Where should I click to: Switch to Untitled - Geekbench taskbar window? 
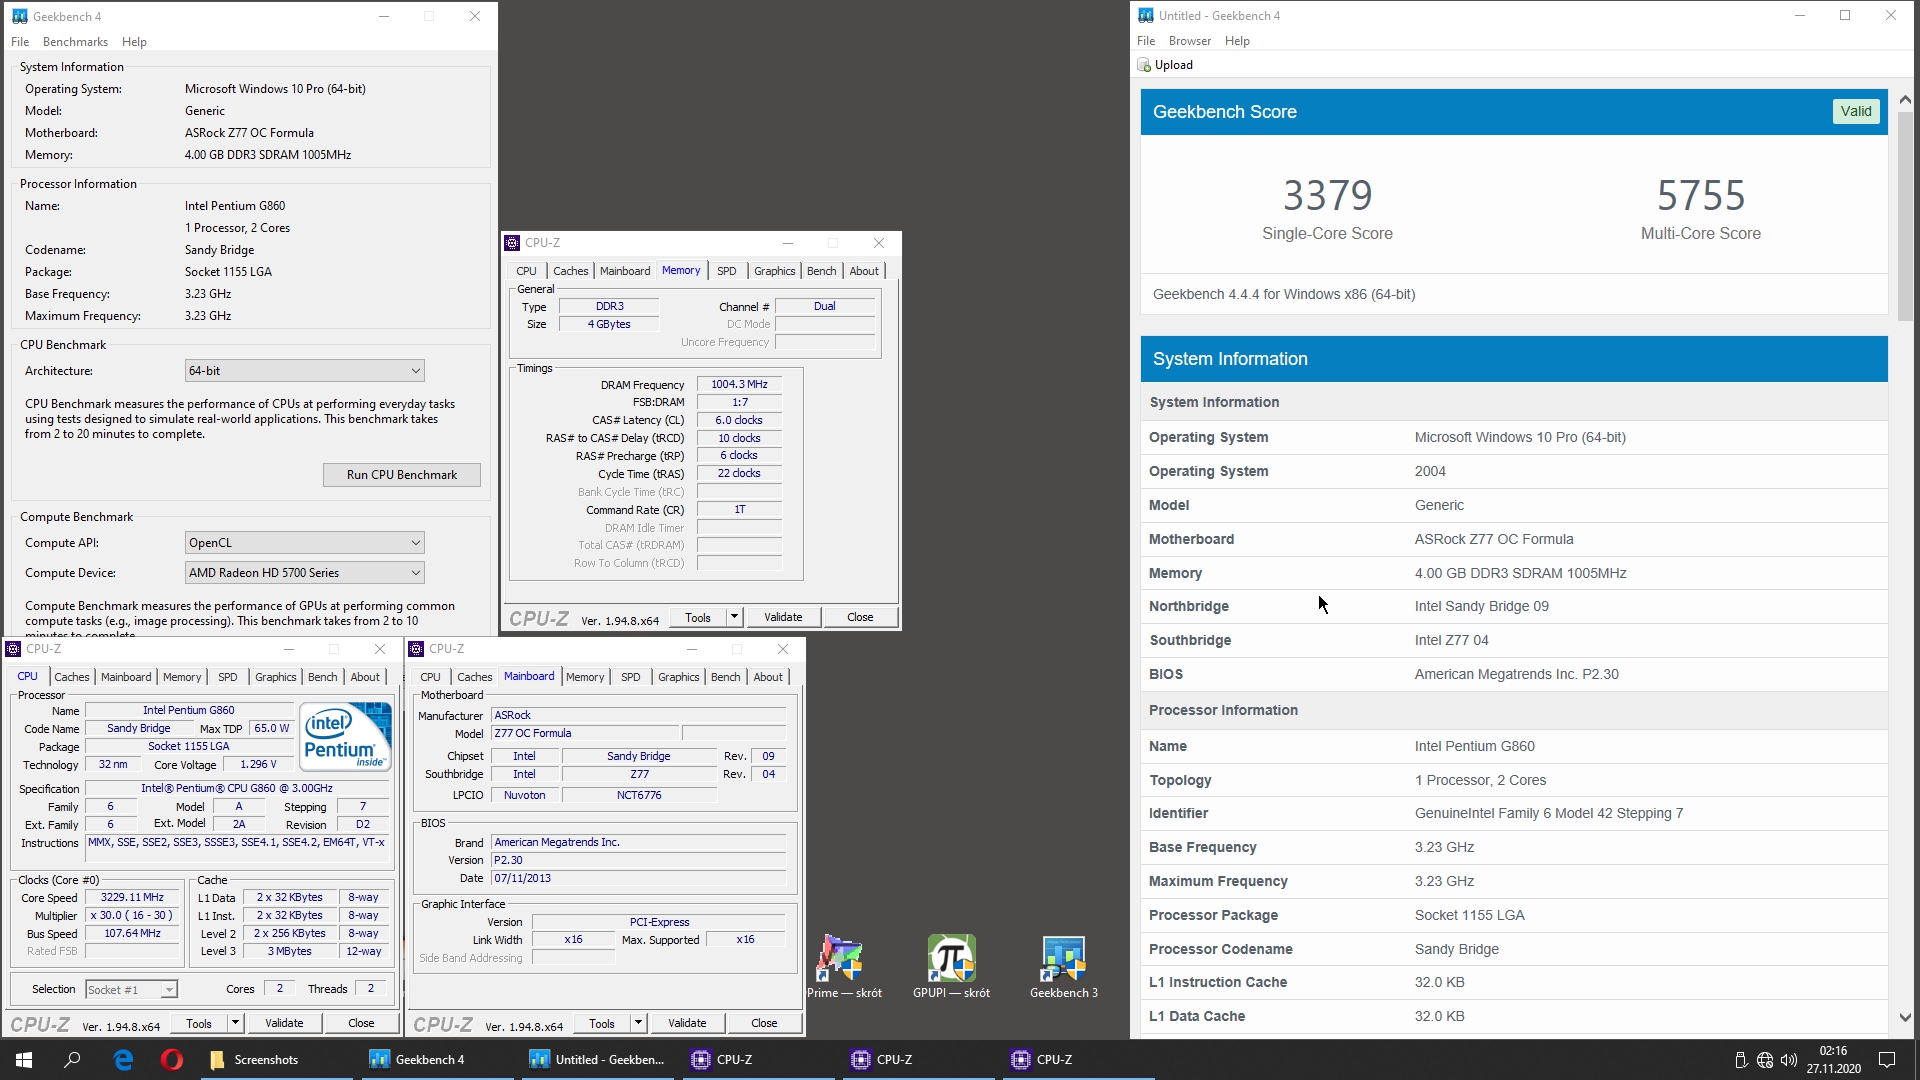tap(597, 1060)
